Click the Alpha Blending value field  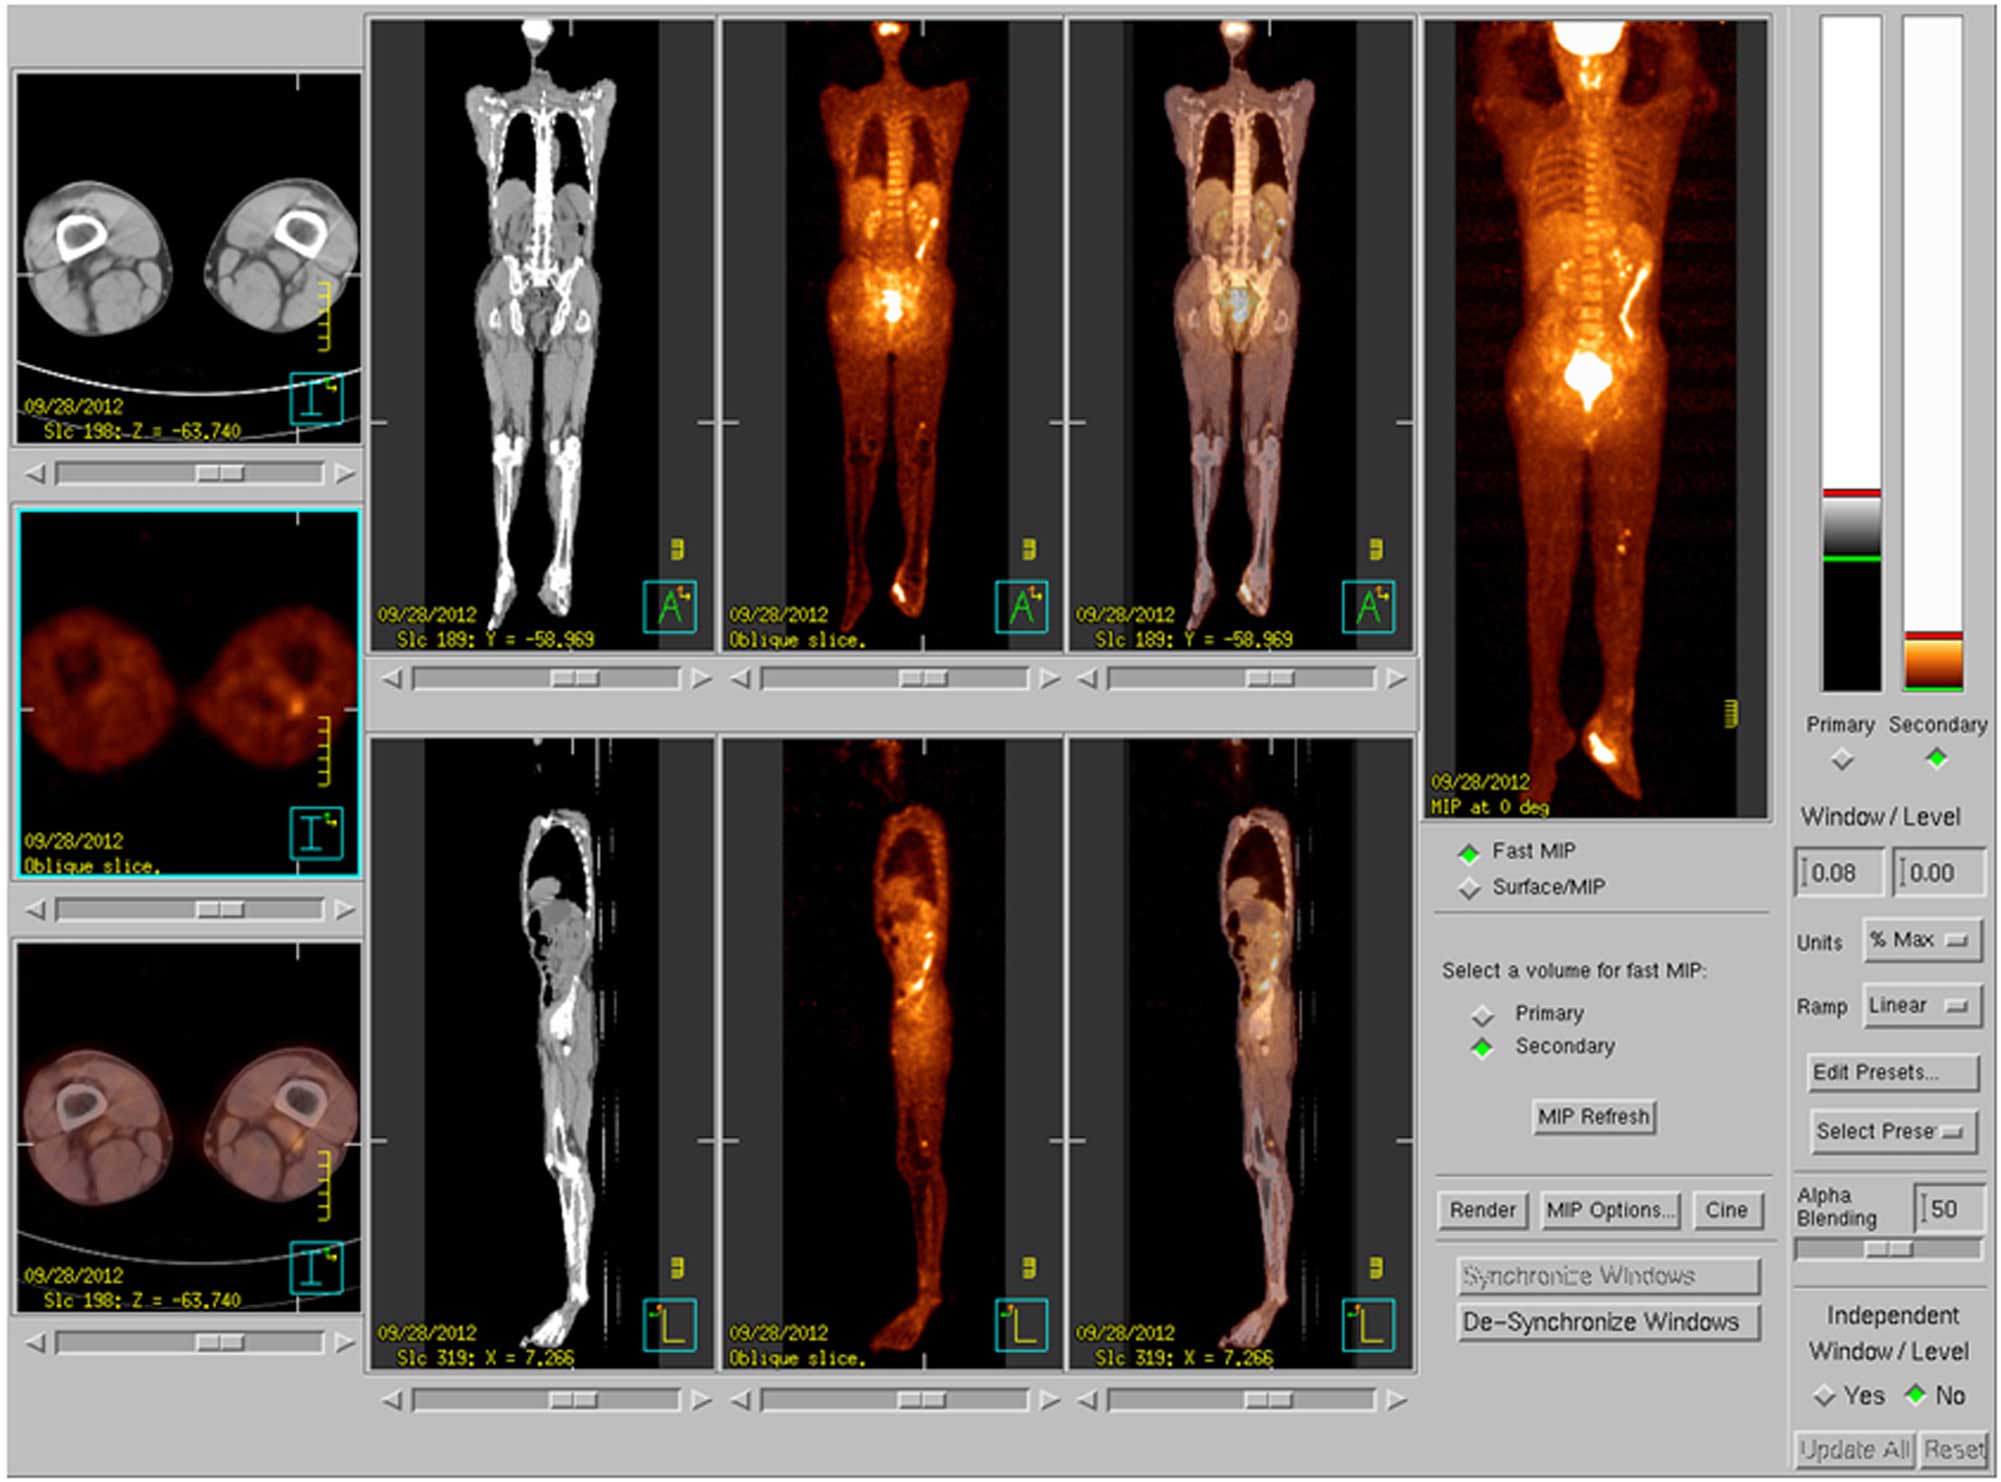[1948, 1209]
